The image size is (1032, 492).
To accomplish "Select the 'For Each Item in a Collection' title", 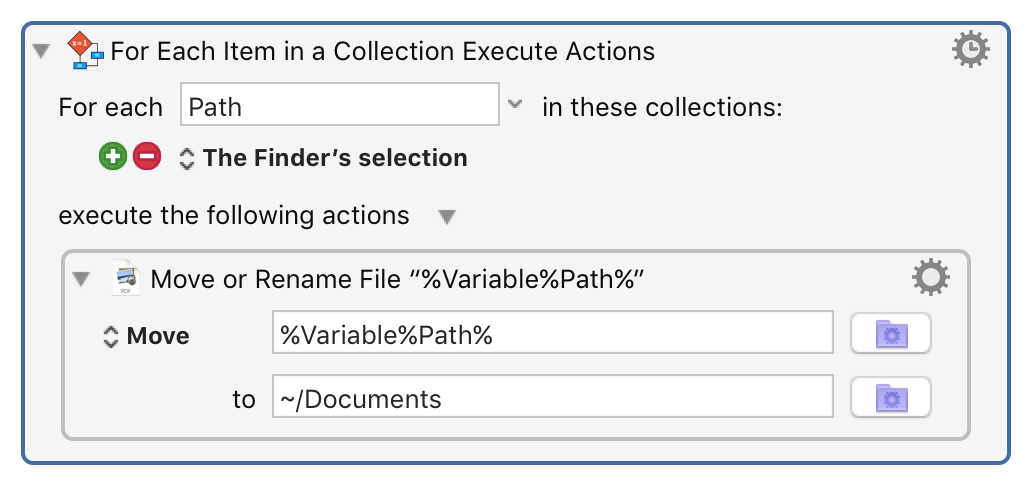I will click(383, 51).
